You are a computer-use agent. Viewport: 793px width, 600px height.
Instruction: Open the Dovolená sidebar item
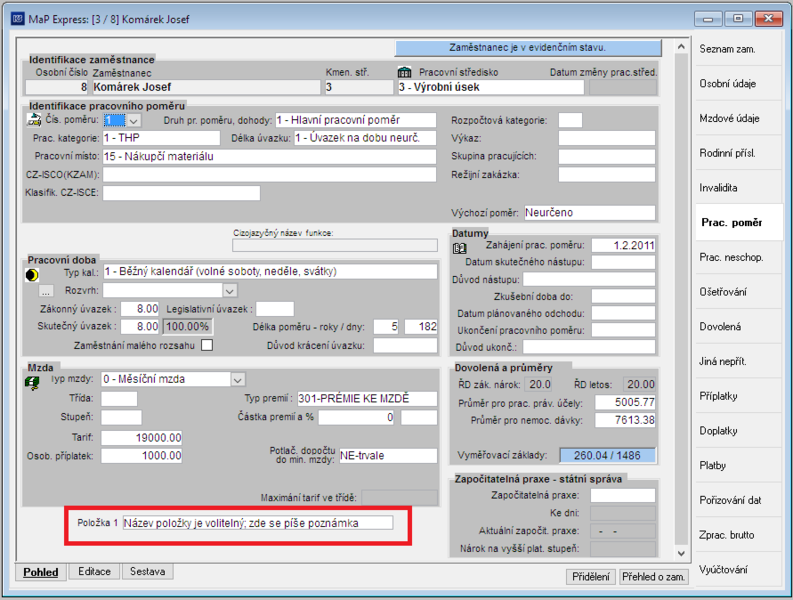(738, 327)
